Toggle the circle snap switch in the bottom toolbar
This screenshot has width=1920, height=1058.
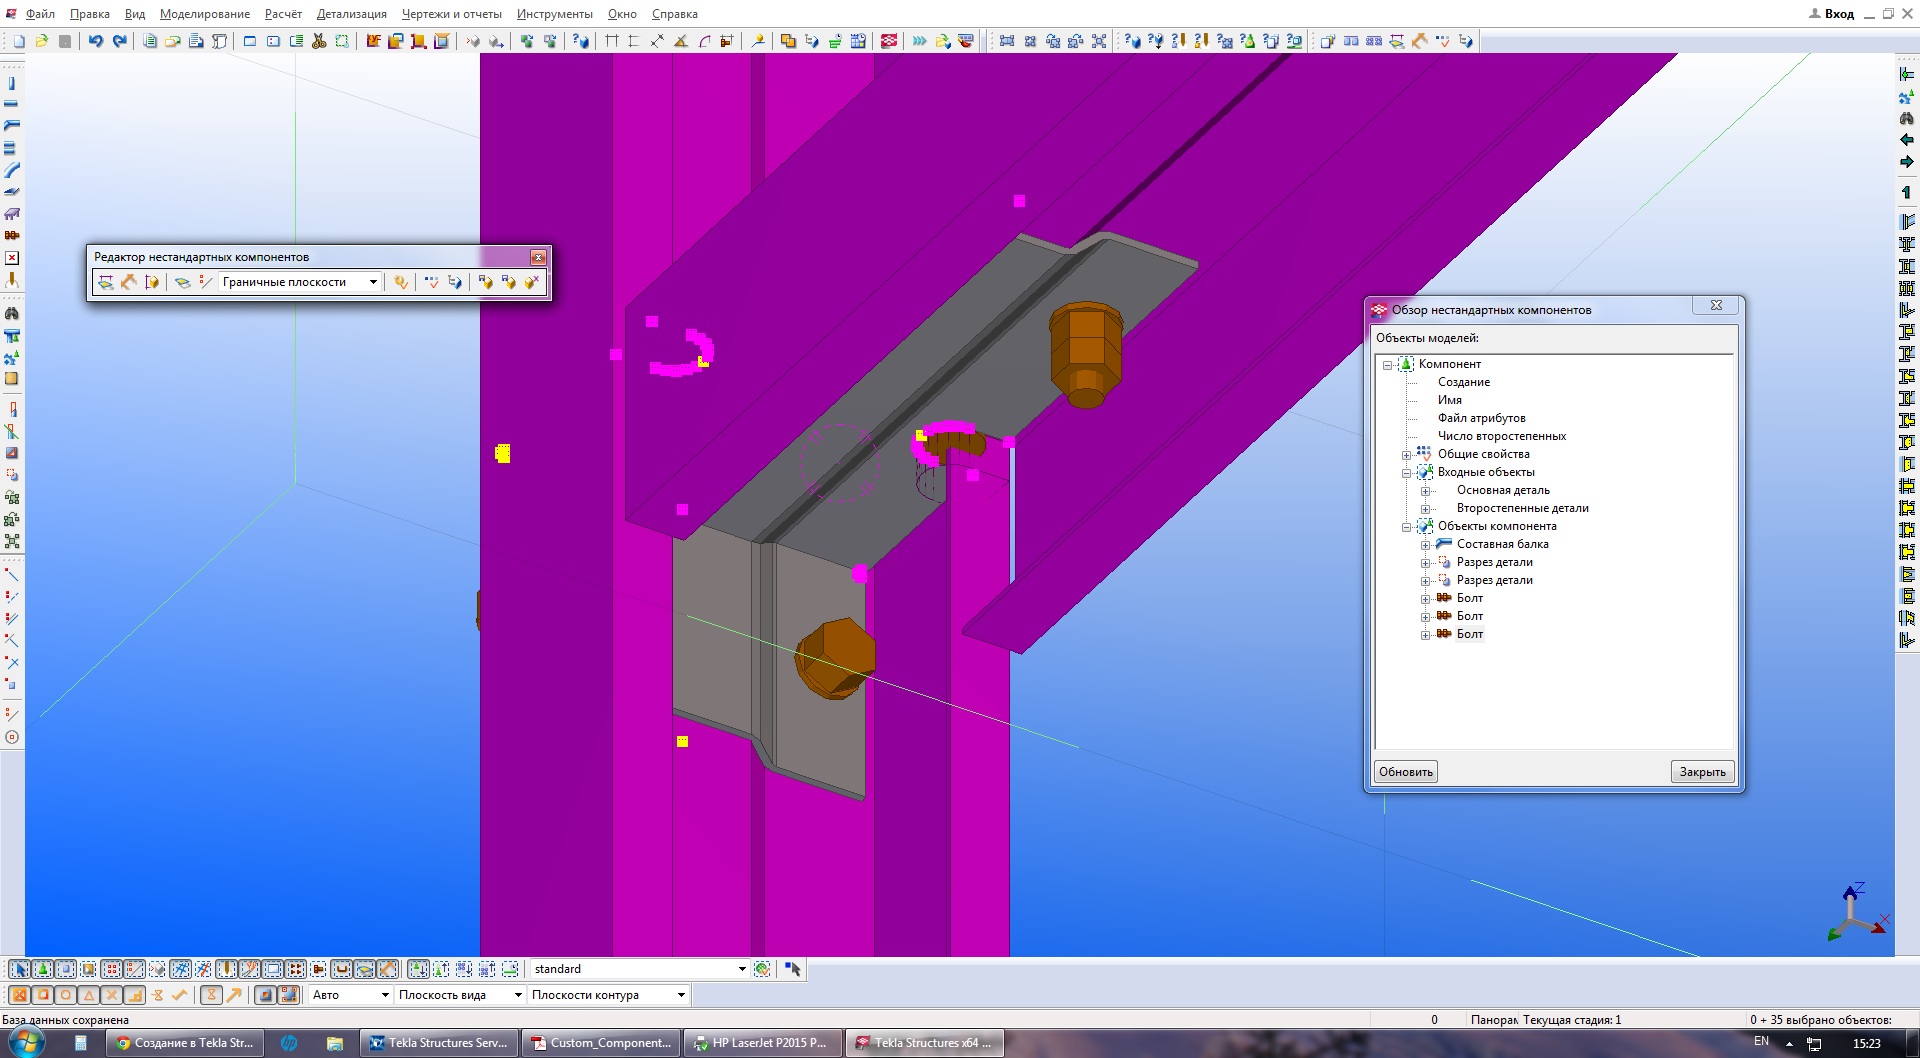[65, 995]
